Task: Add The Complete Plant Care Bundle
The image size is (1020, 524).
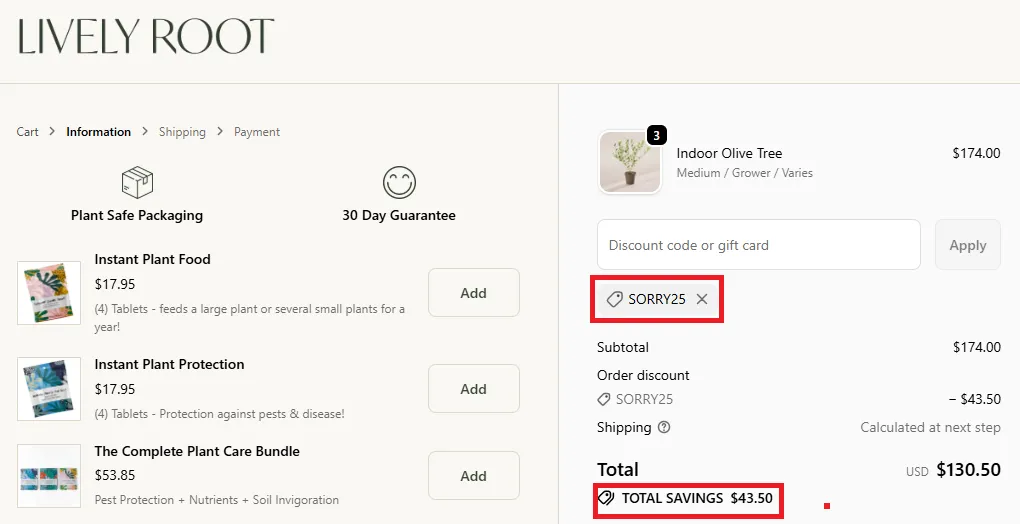Action: (x=473, y=476)
